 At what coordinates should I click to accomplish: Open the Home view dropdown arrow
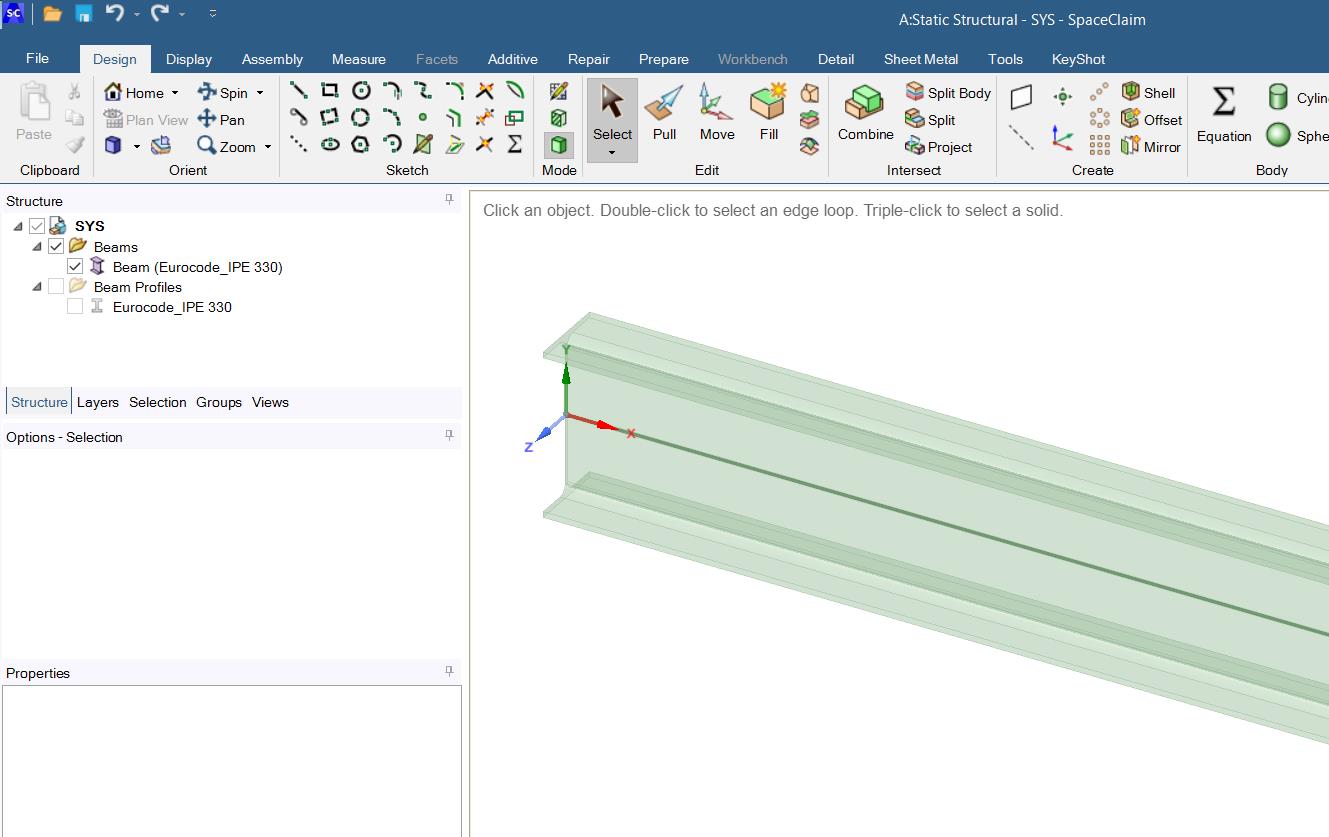(175, 93)
